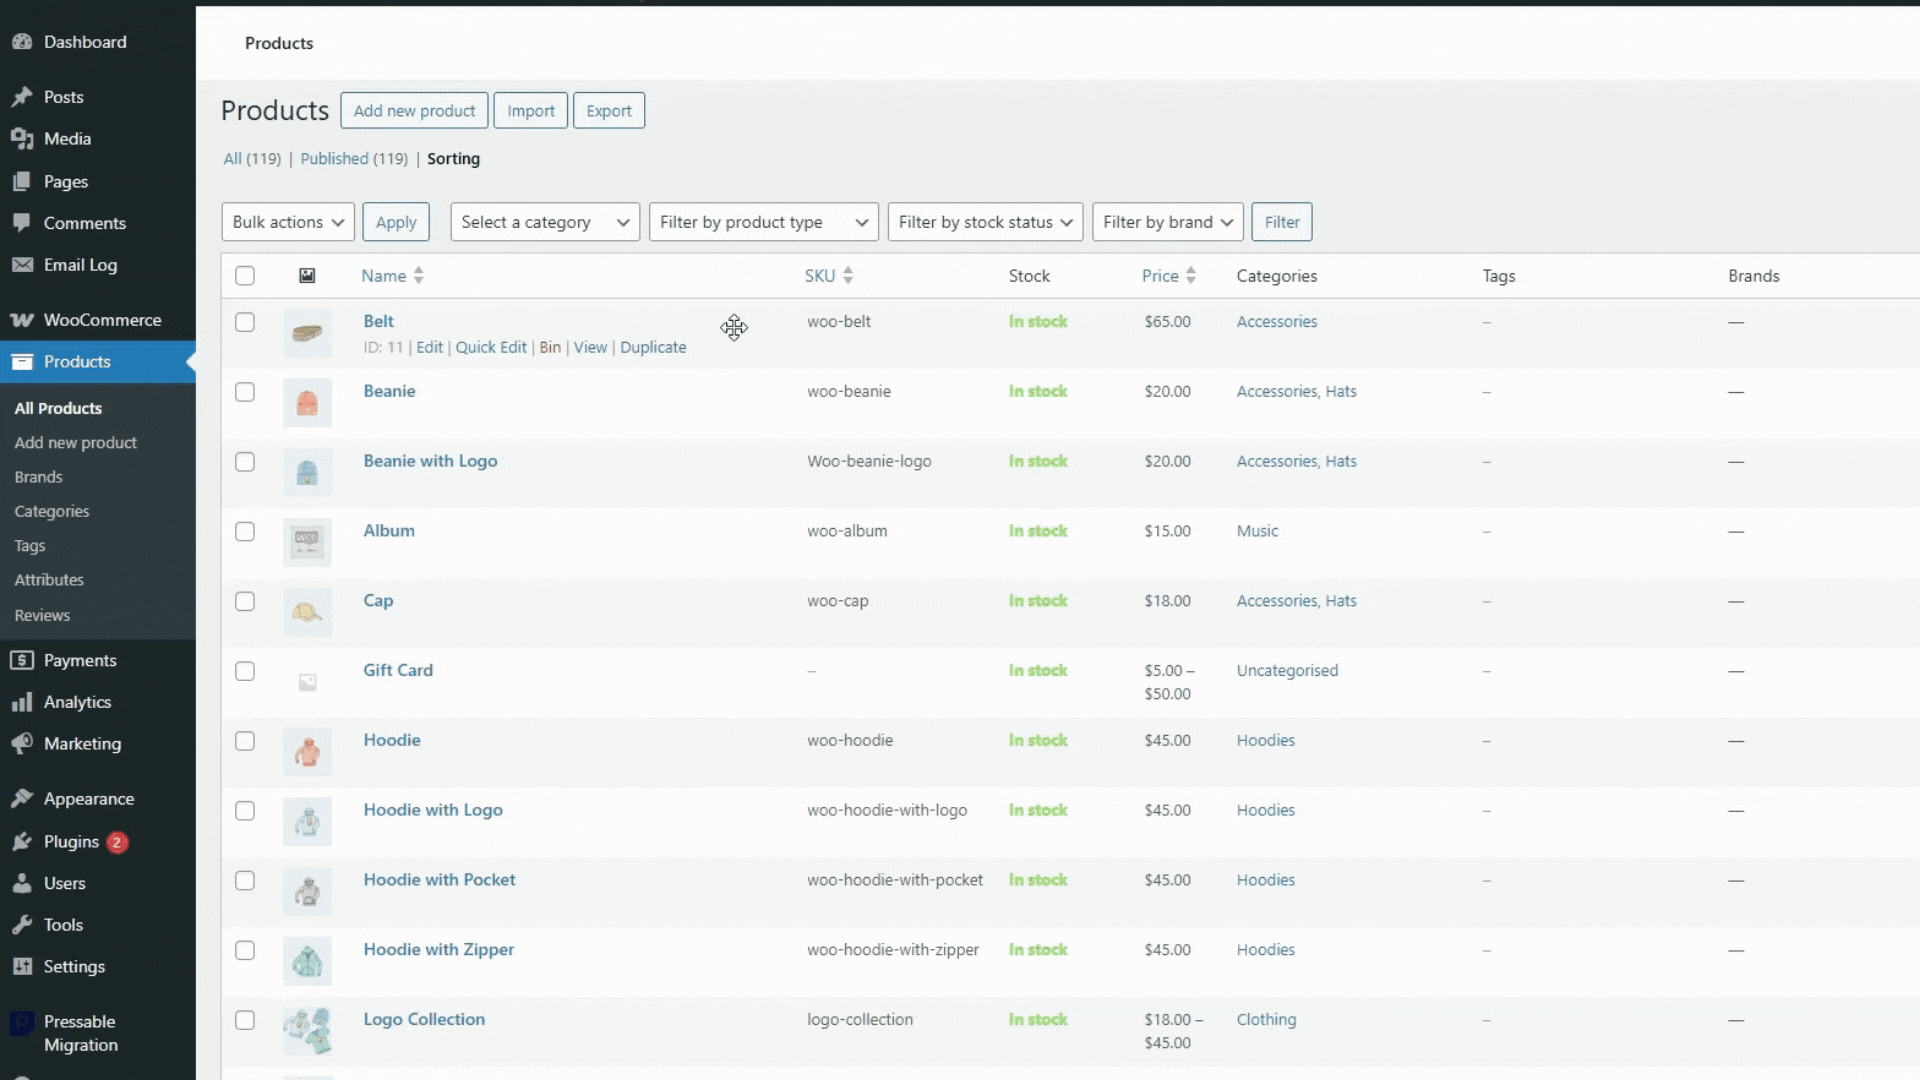Click the Add new product button
The image size is (1920, 1080).
414,111
